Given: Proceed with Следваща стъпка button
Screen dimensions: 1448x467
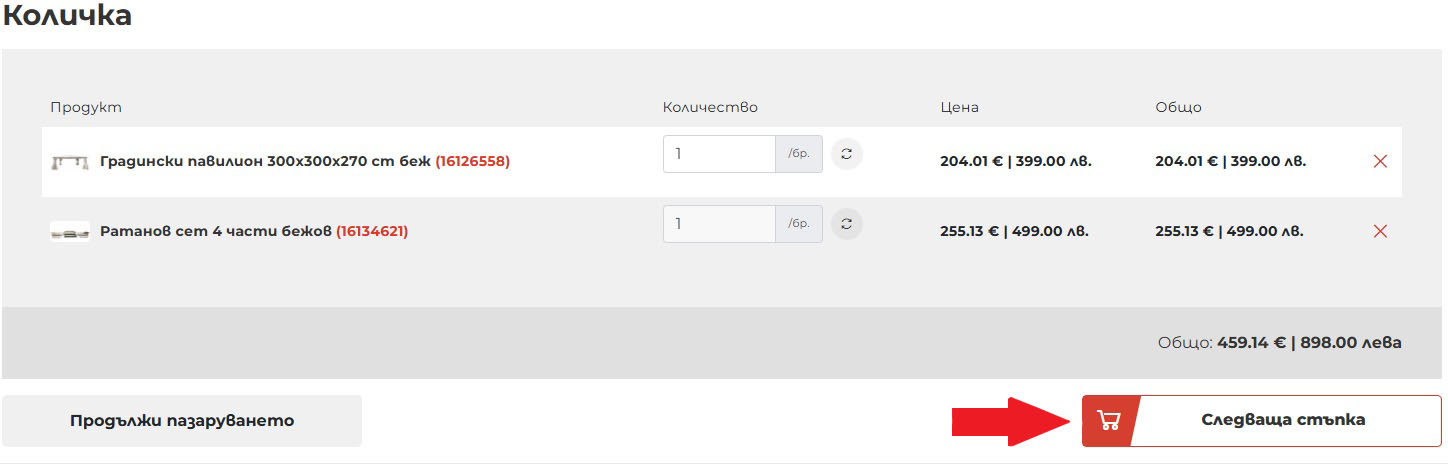Looking at the screenshot, I should [1262, 420].
